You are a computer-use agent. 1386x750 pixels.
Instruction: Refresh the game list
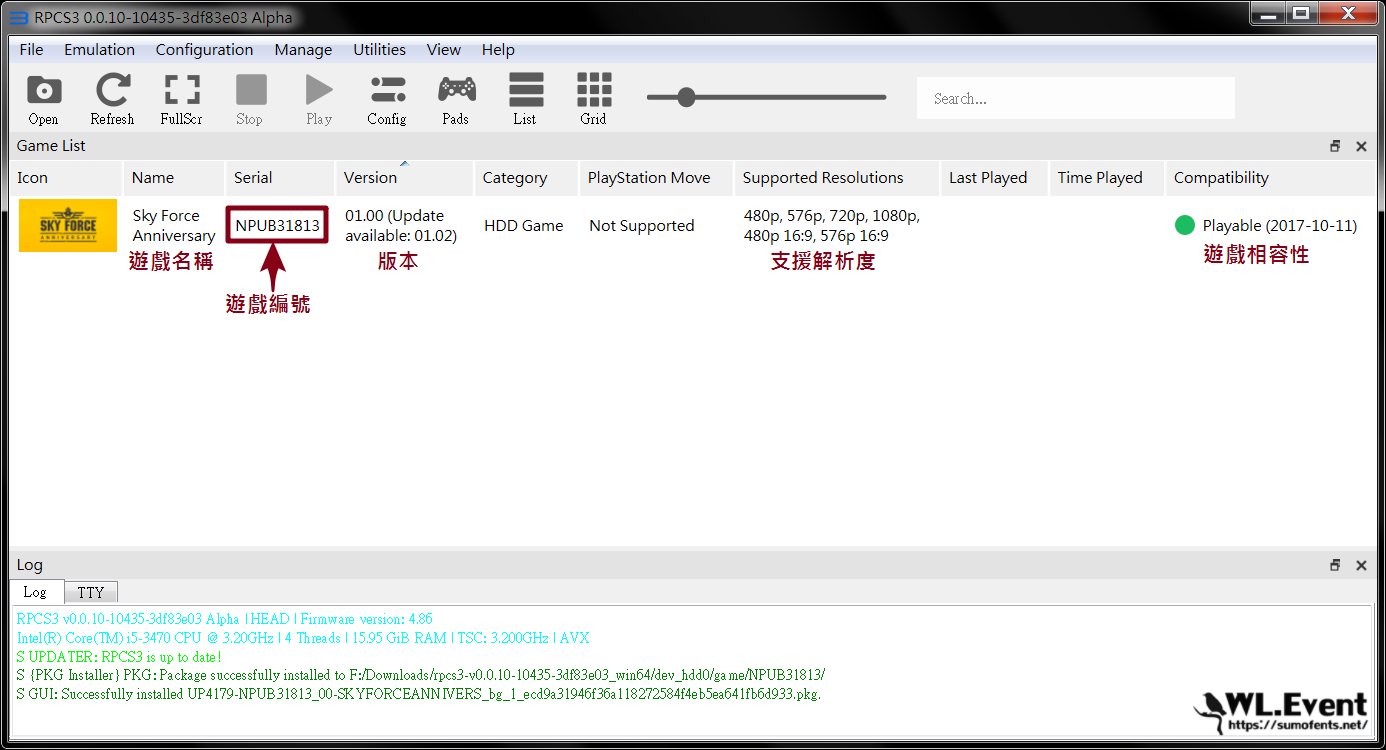pos(112,99)
